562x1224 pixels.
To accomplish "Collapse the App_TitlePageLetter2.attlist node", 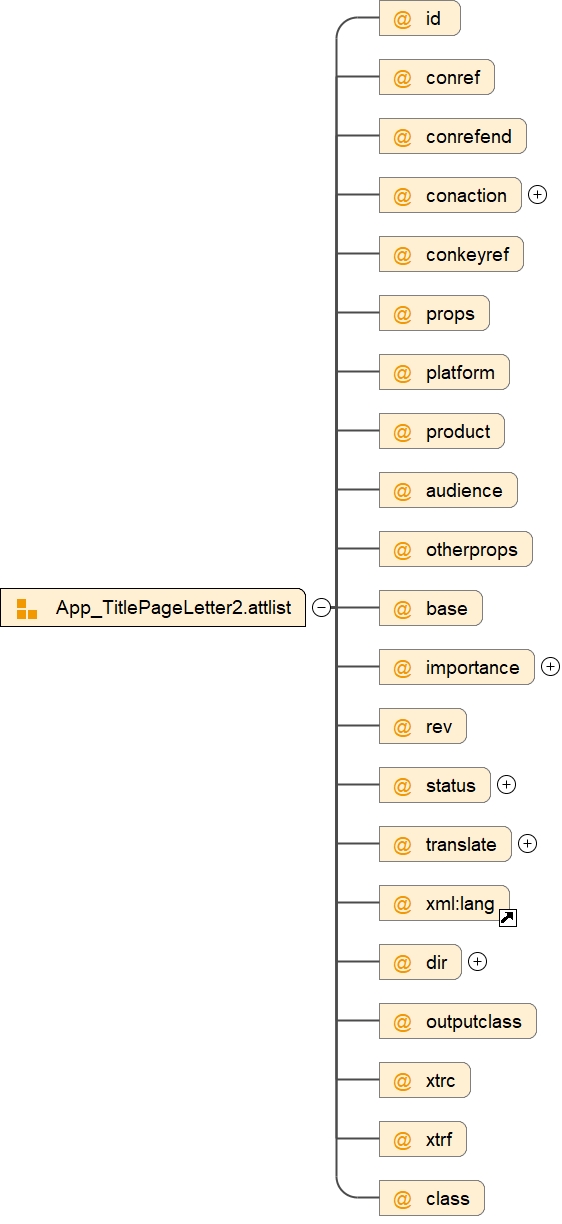I will [x=322, y=608].
